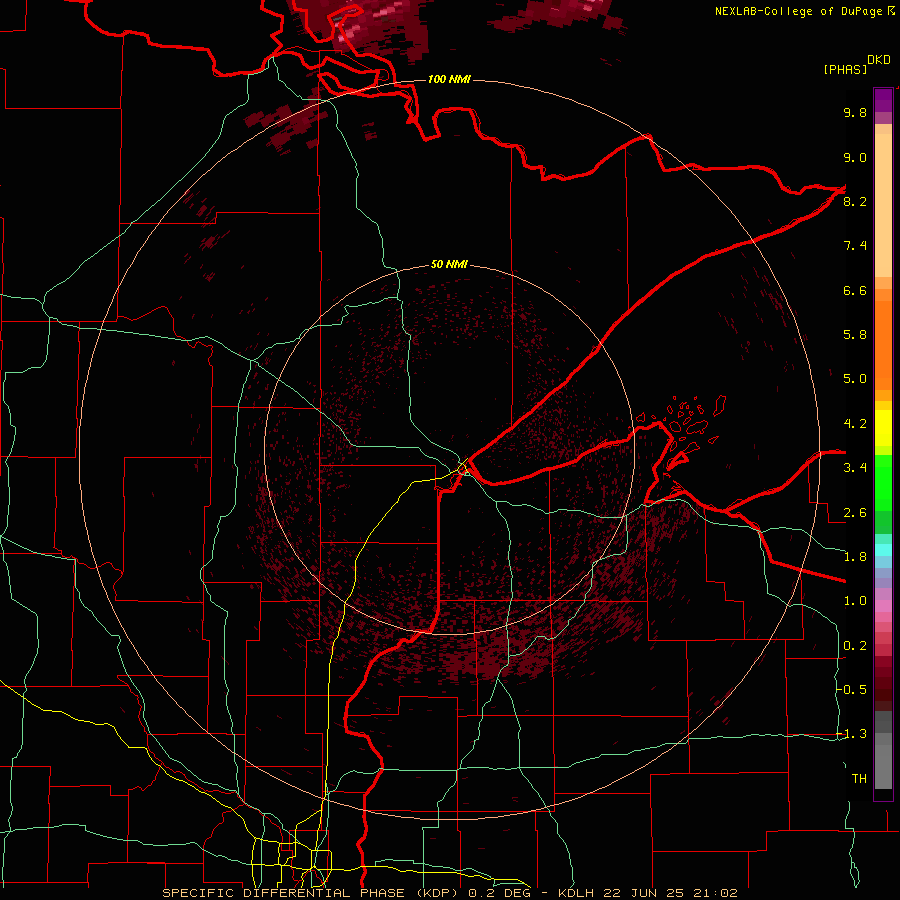Click the -1.3 scale value

(852, 734)
